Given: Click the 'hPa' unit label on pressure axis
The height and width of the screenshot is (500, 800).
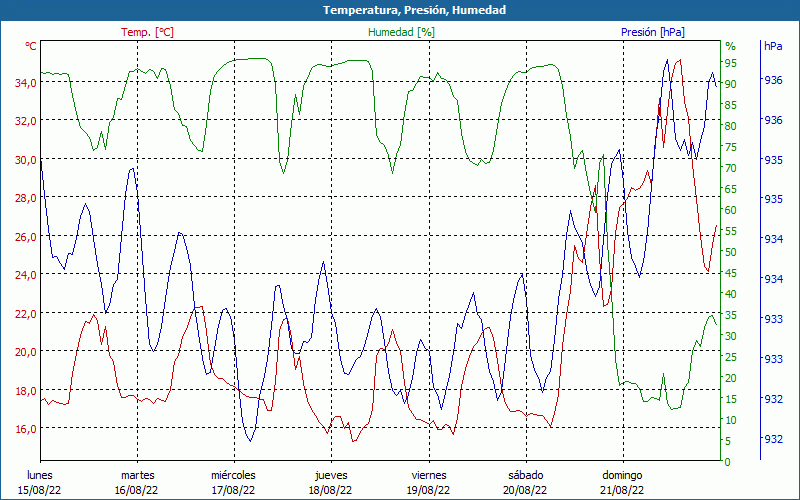Looking at the screenshot, I should (773, 46).
